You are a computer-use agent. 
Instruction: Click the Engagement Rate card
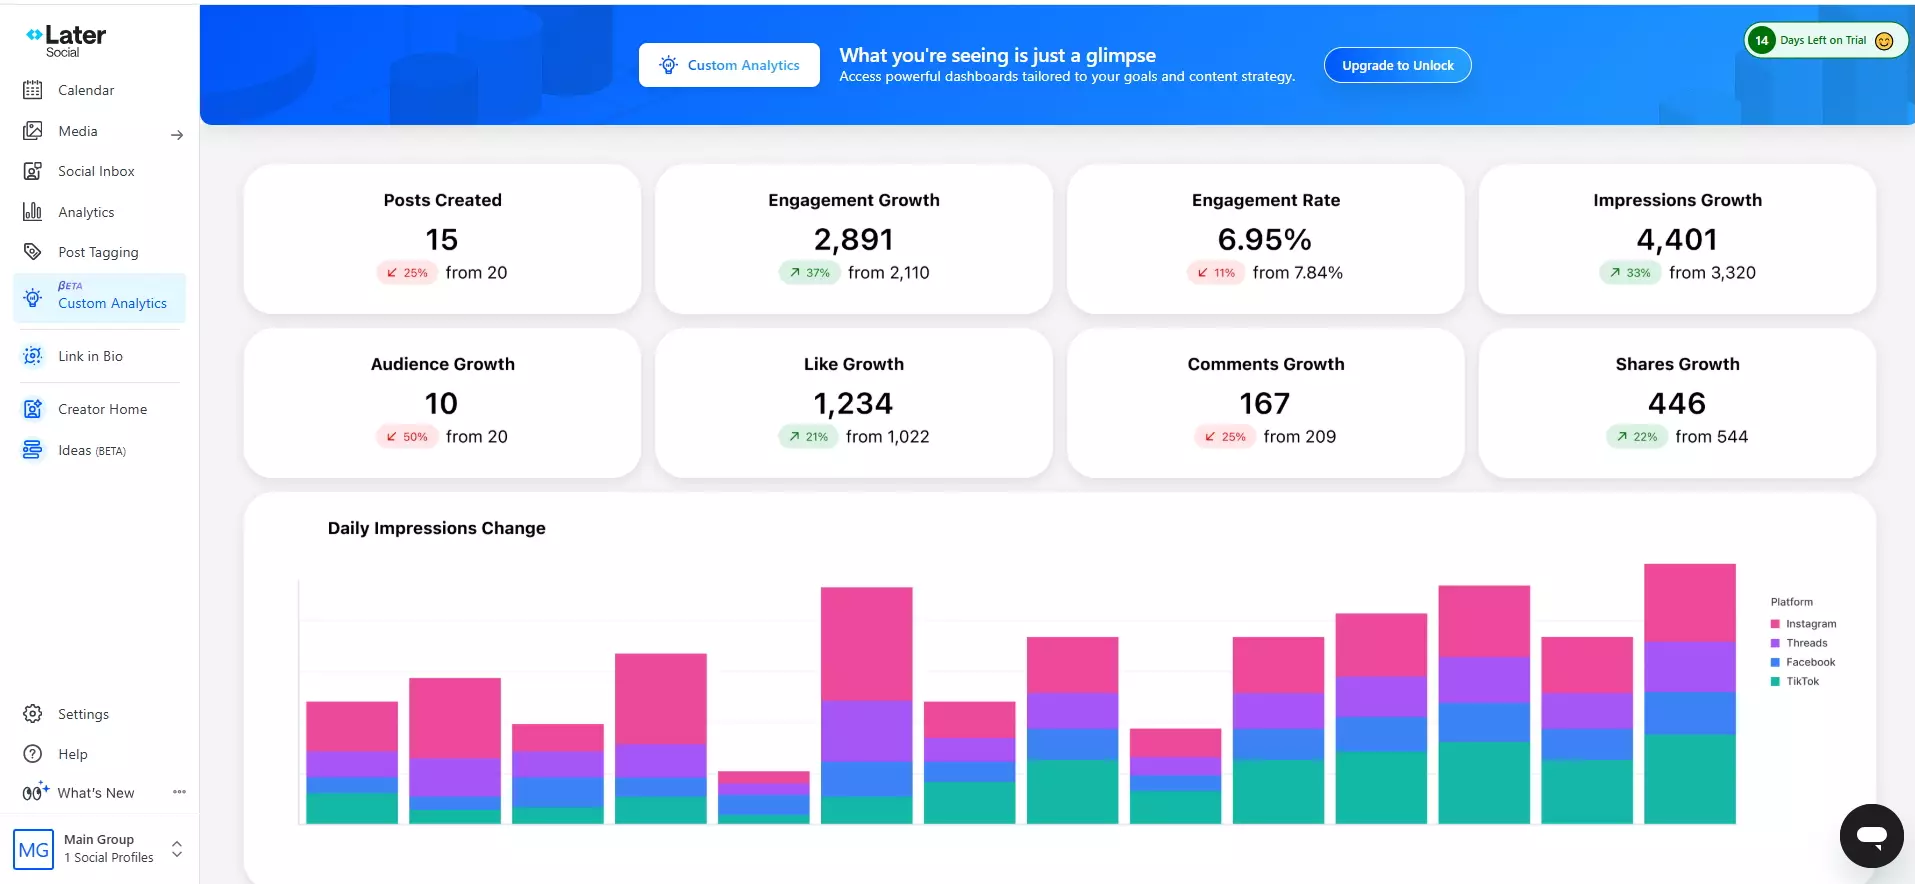[1265, 239]
